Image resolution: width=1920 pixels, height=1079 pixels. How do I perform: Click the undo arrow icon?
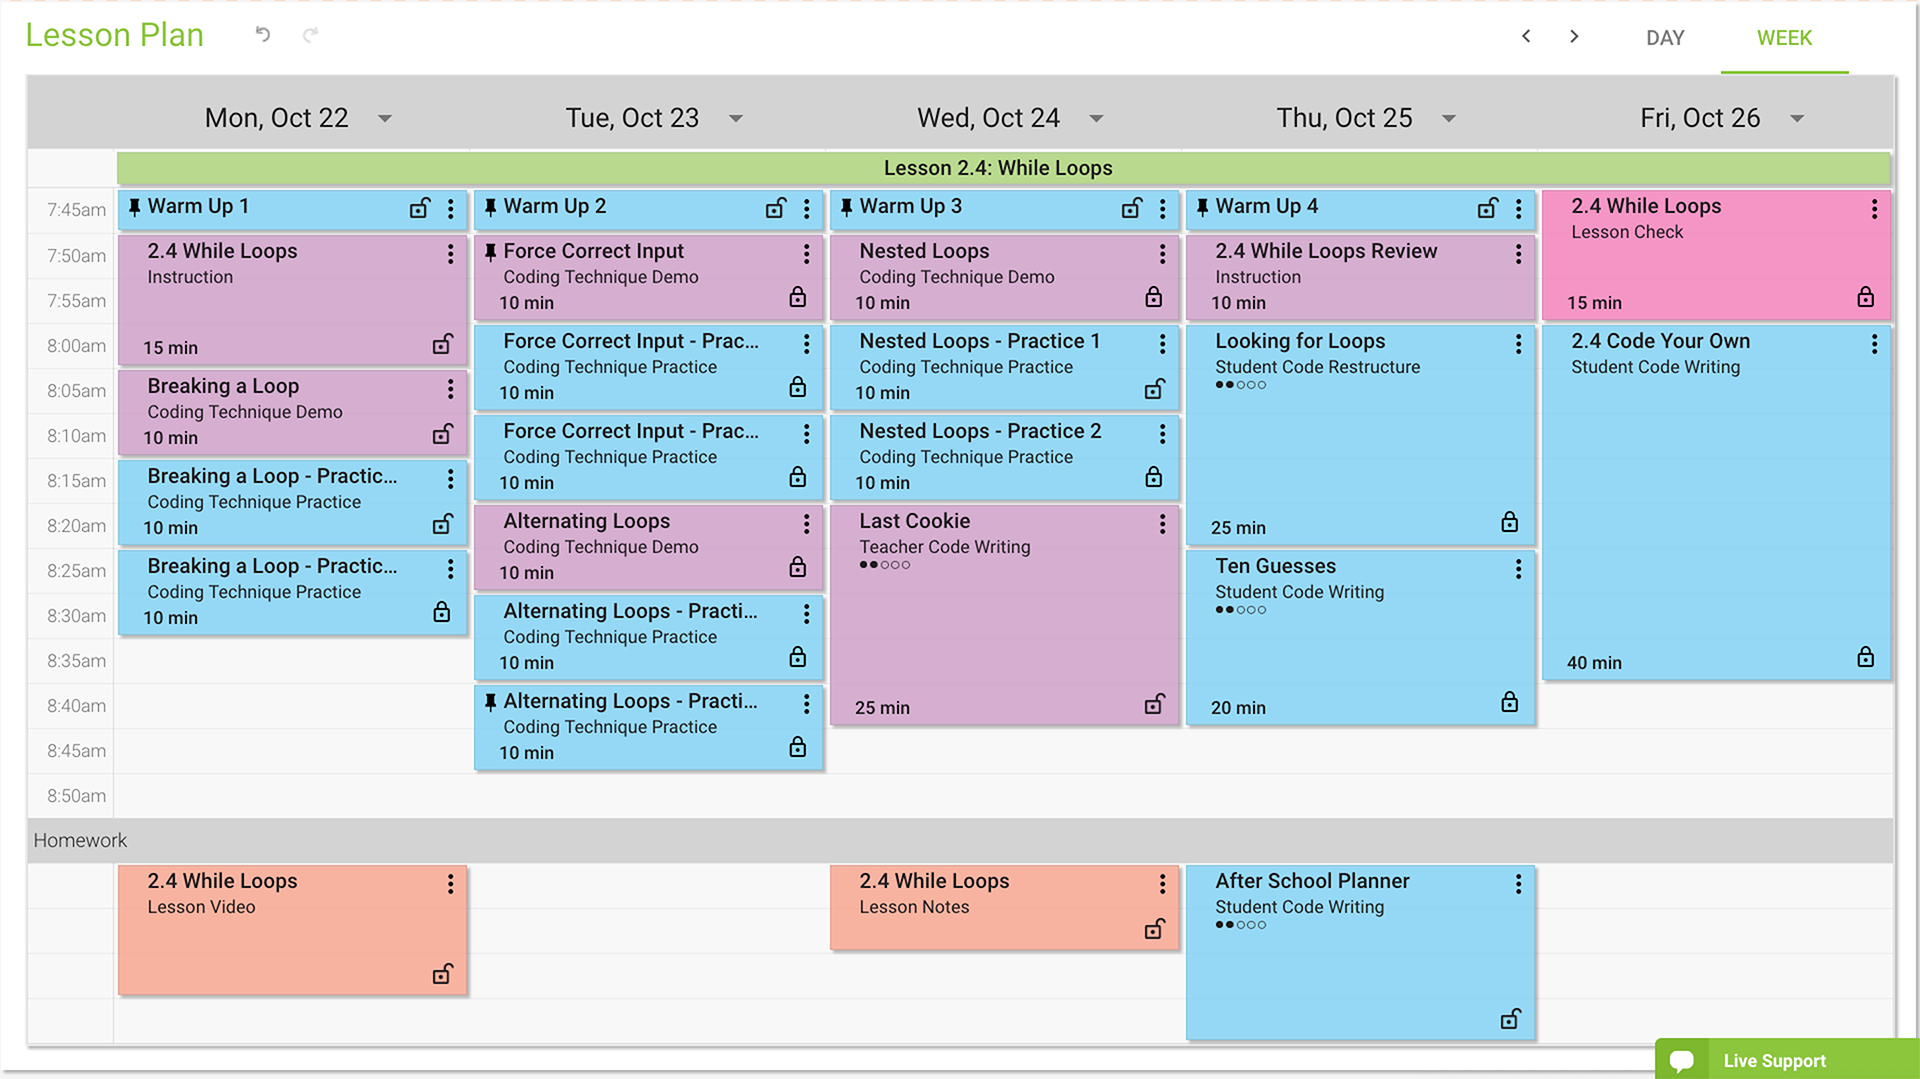click(262, 35)
